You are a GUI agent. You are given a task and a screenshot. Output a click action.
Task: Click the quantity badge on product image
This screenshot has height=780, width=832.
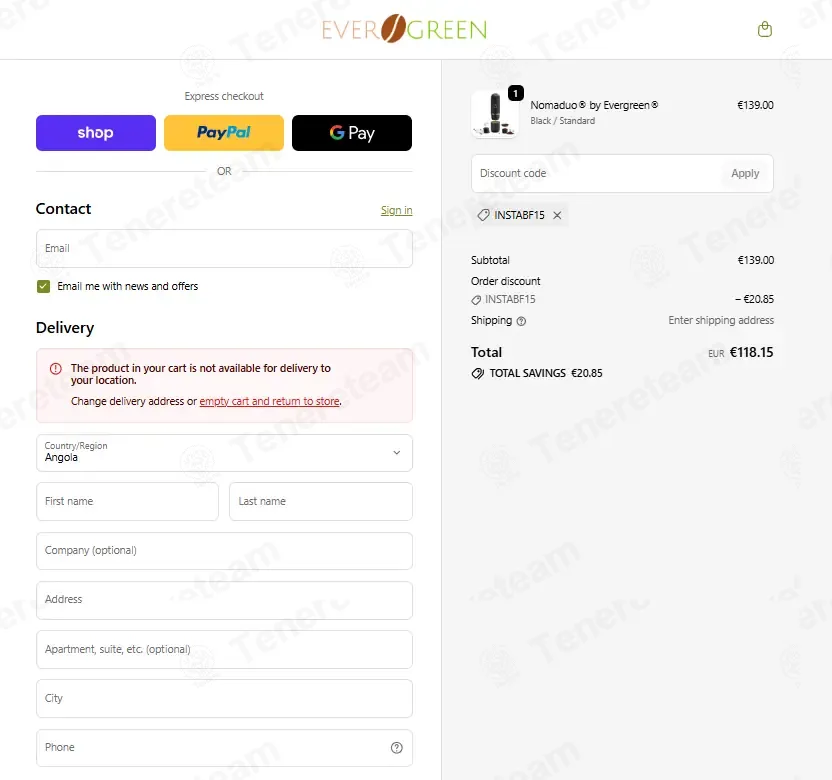[516, 93]
